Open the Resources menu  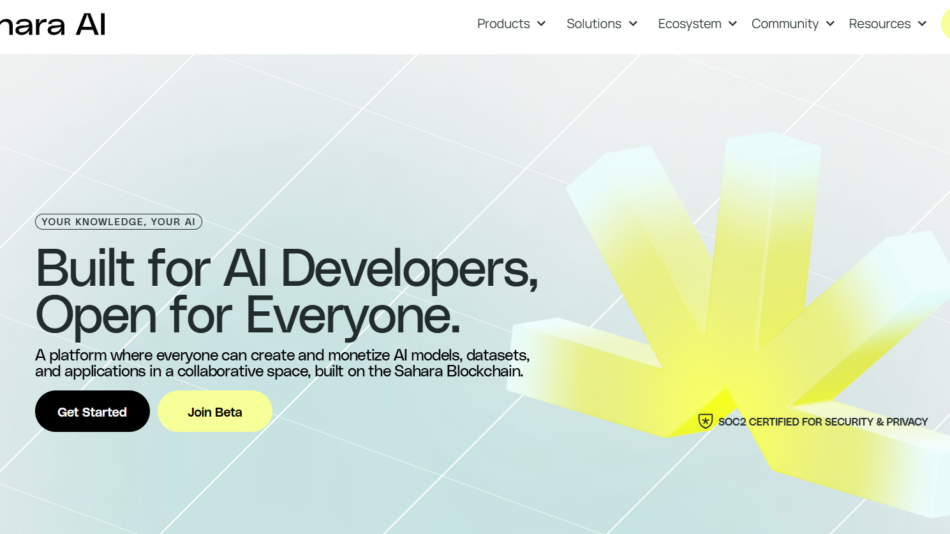879,24
